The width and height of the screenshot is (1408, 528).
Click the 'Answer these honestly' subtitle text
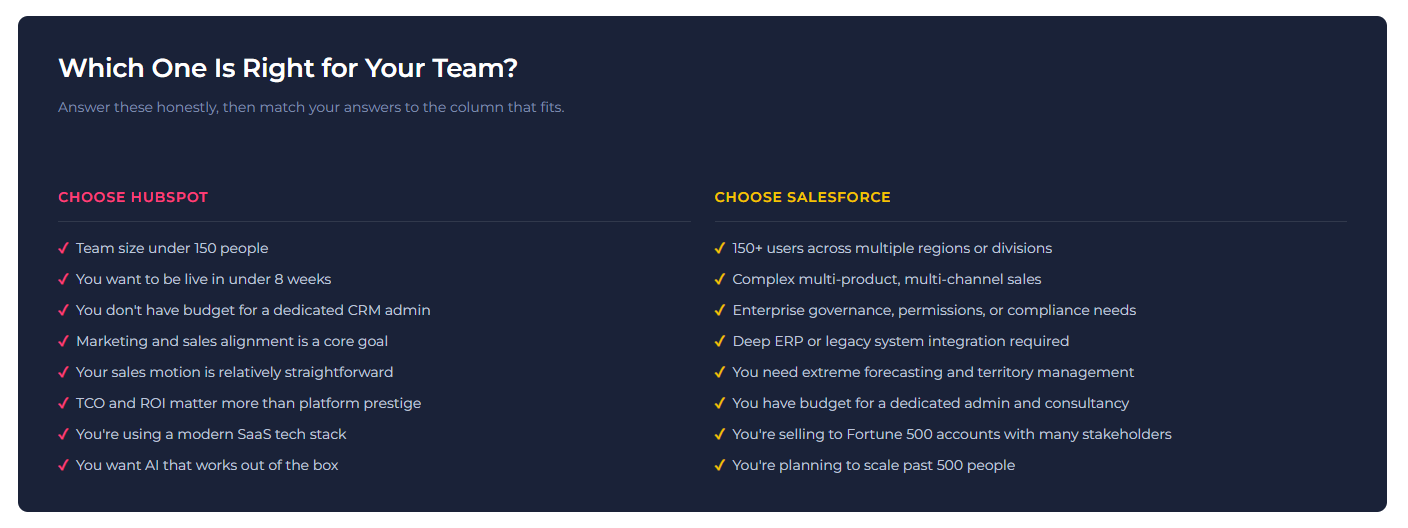tap(311, 107)
